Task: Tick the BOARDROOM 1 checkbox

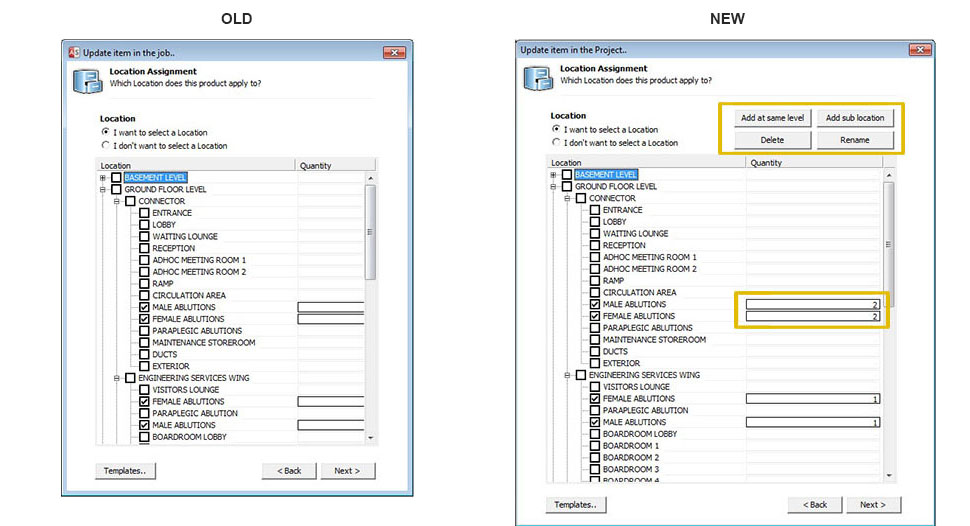Action: tap(595, 446)
